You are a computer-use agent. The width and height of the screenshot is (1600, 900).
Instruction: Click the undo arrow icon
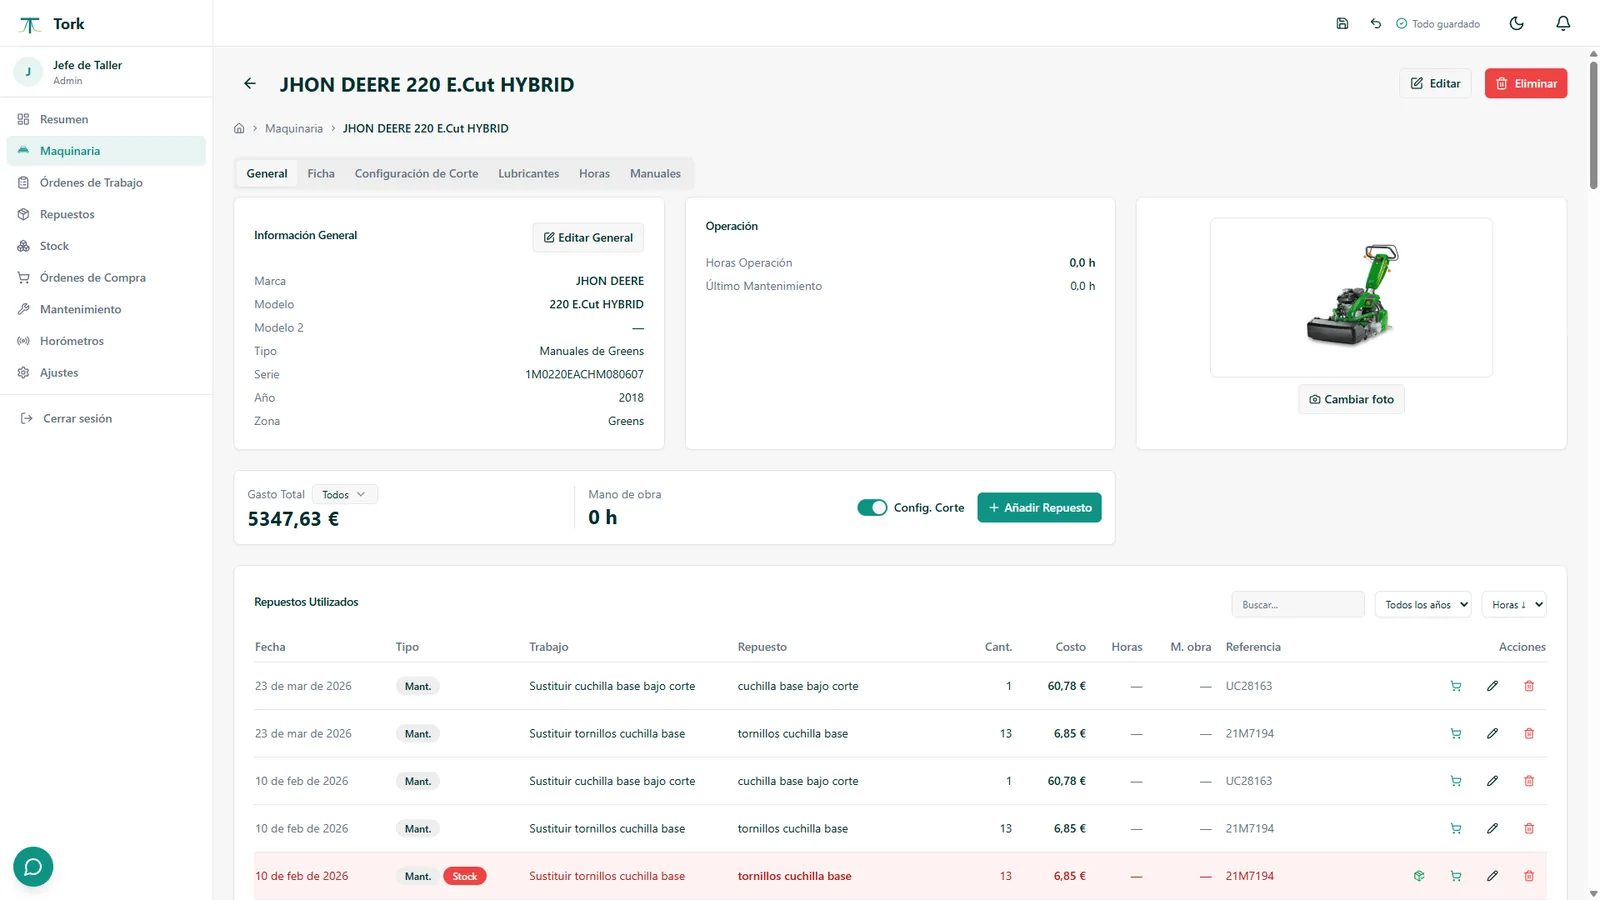click(x=1375, y=23)
